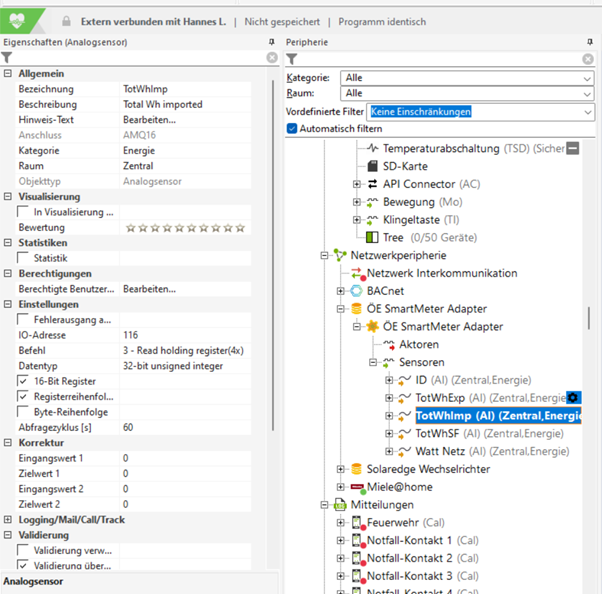
Task: Click the Netzwerkperipherie network icon
Action: point(340,255)
